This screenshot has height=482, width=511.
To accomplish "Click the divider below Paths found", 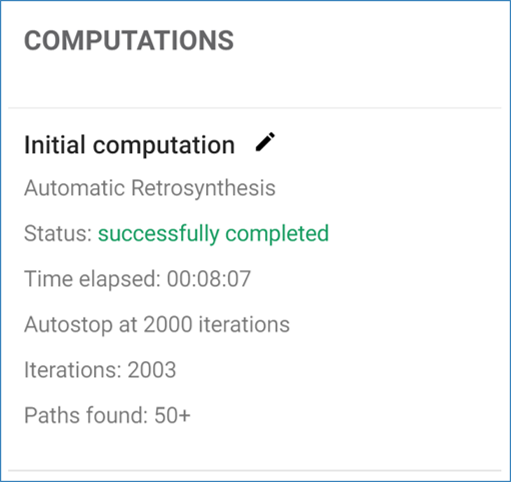I will [255, 471].
